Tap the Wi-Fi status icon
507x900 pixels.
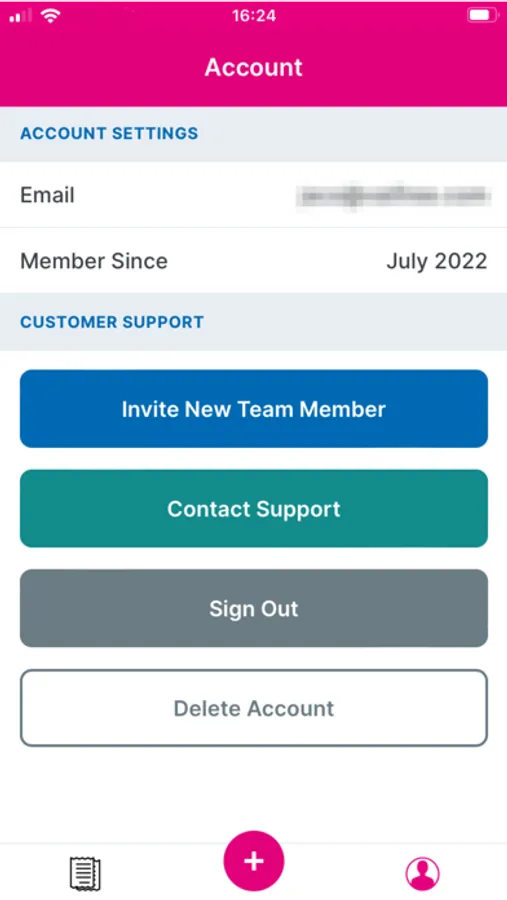[x=52, y=16]
